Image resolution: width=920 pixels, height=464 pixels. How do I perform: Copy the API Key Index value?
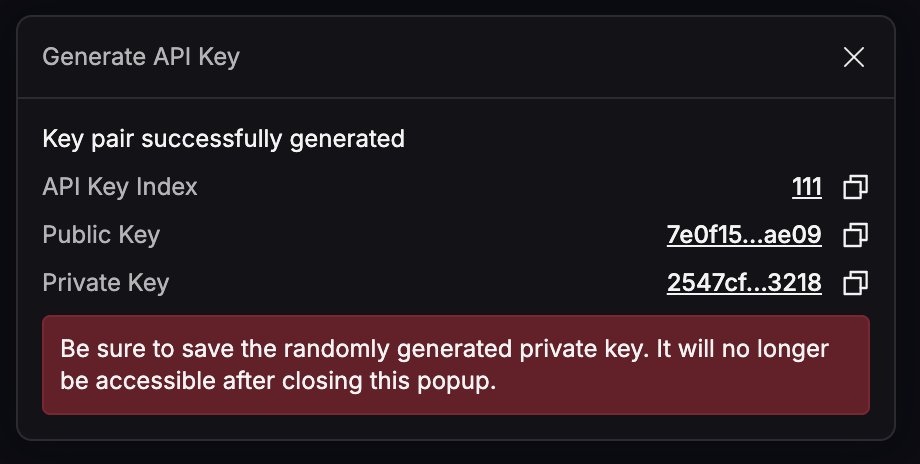(855, 187)
